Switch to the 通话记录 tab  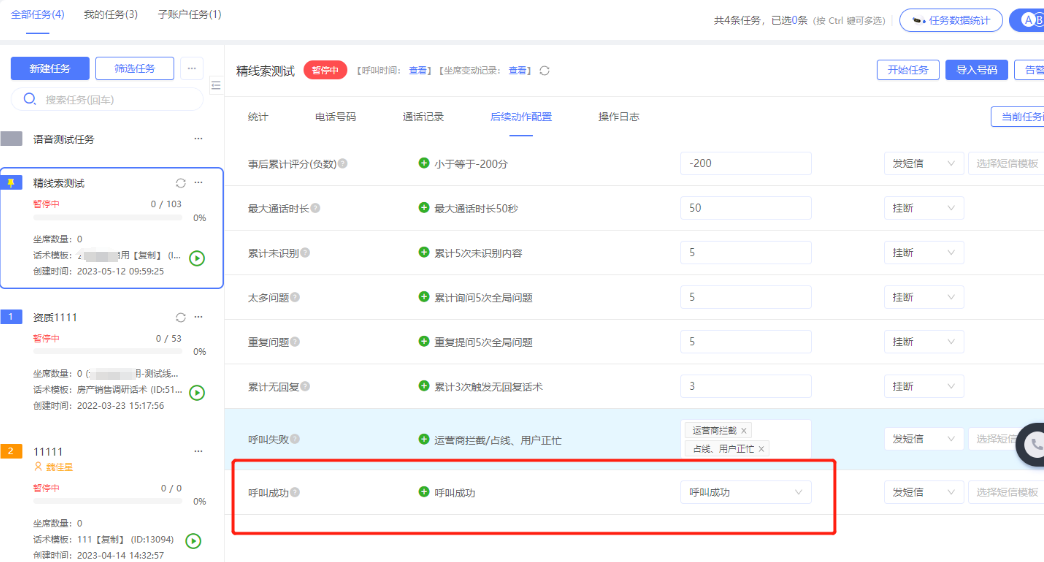423,117
